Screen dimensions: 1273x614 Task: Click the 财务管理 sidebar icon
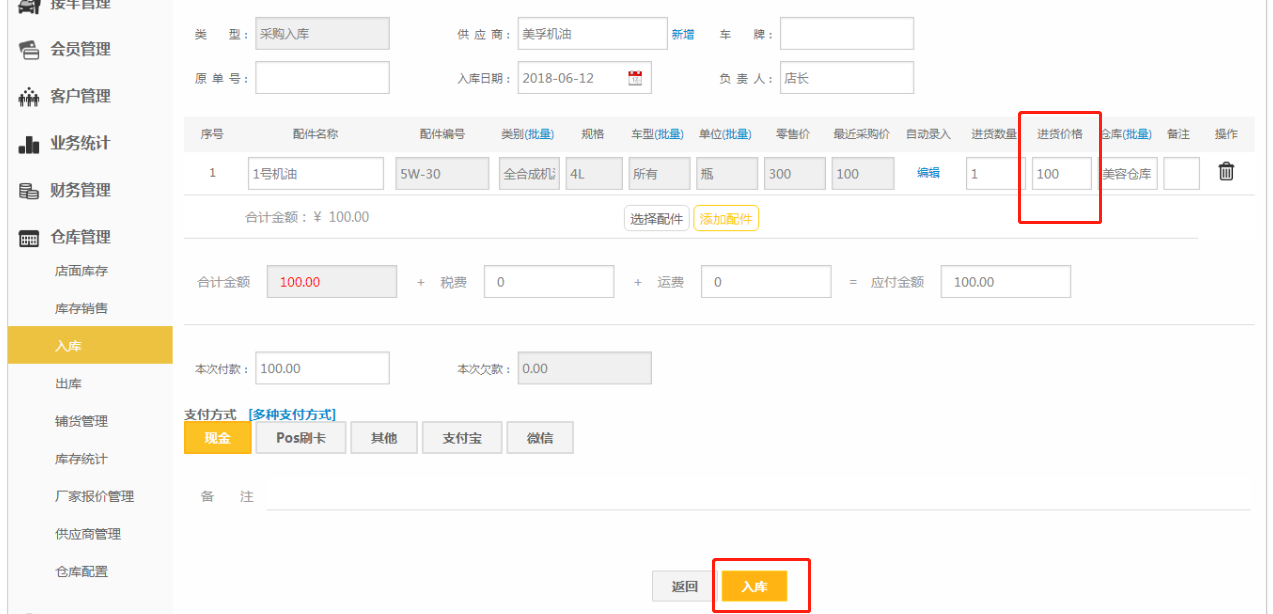[30, 191]
